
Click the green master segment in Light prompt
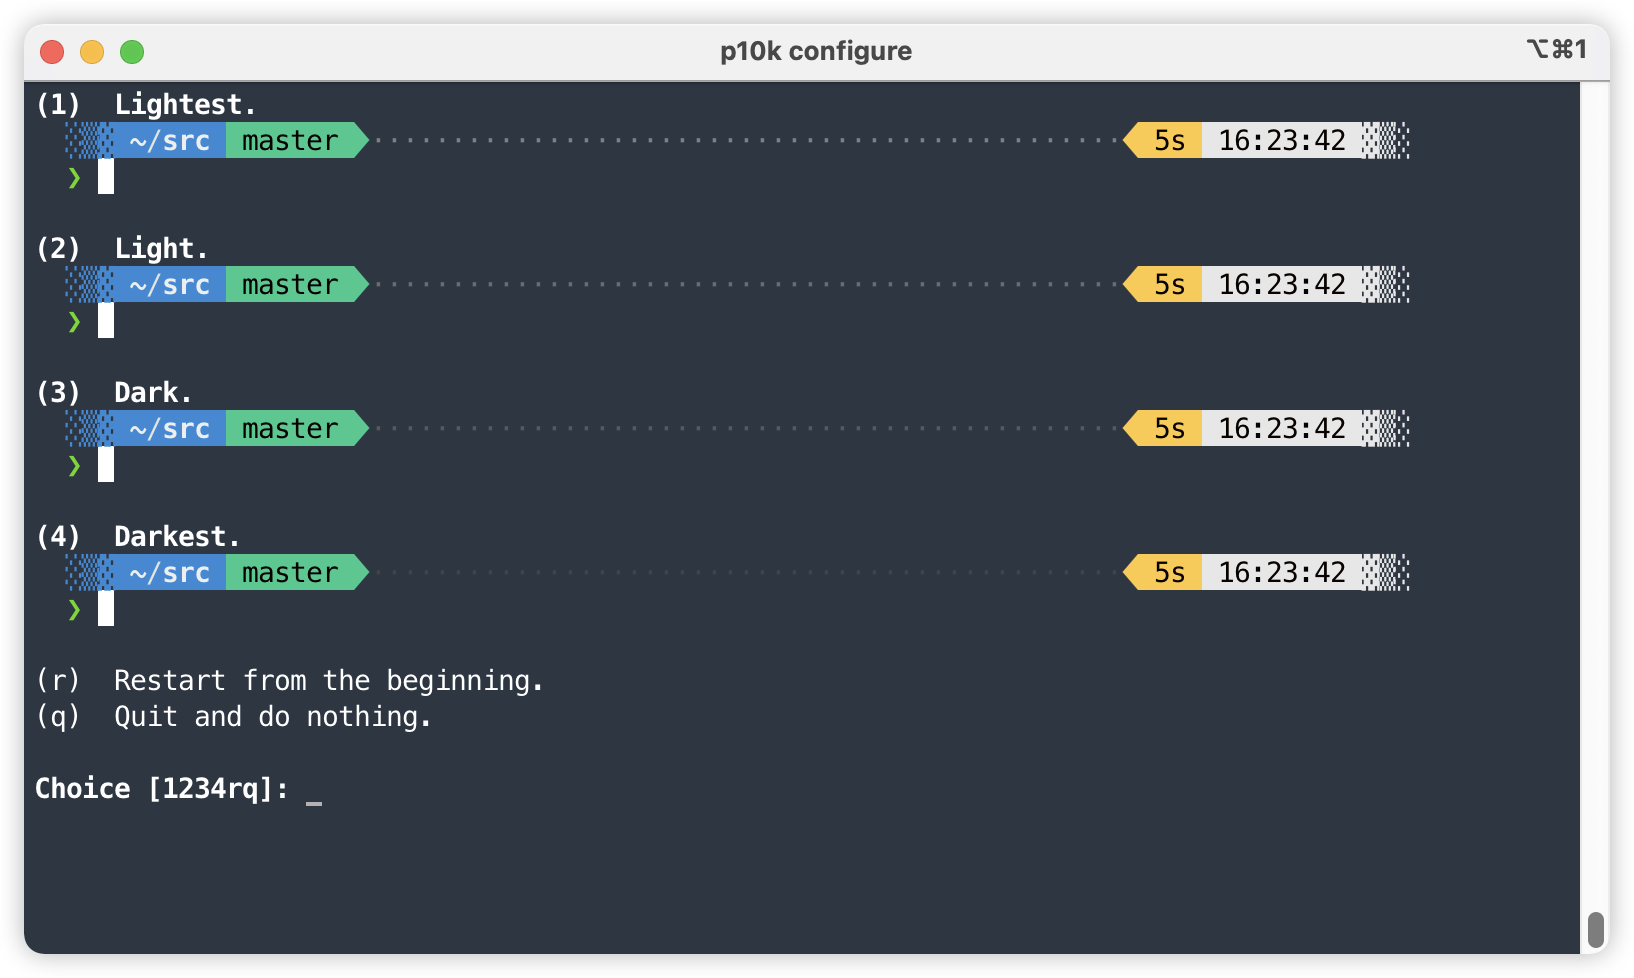click(297, 285)
